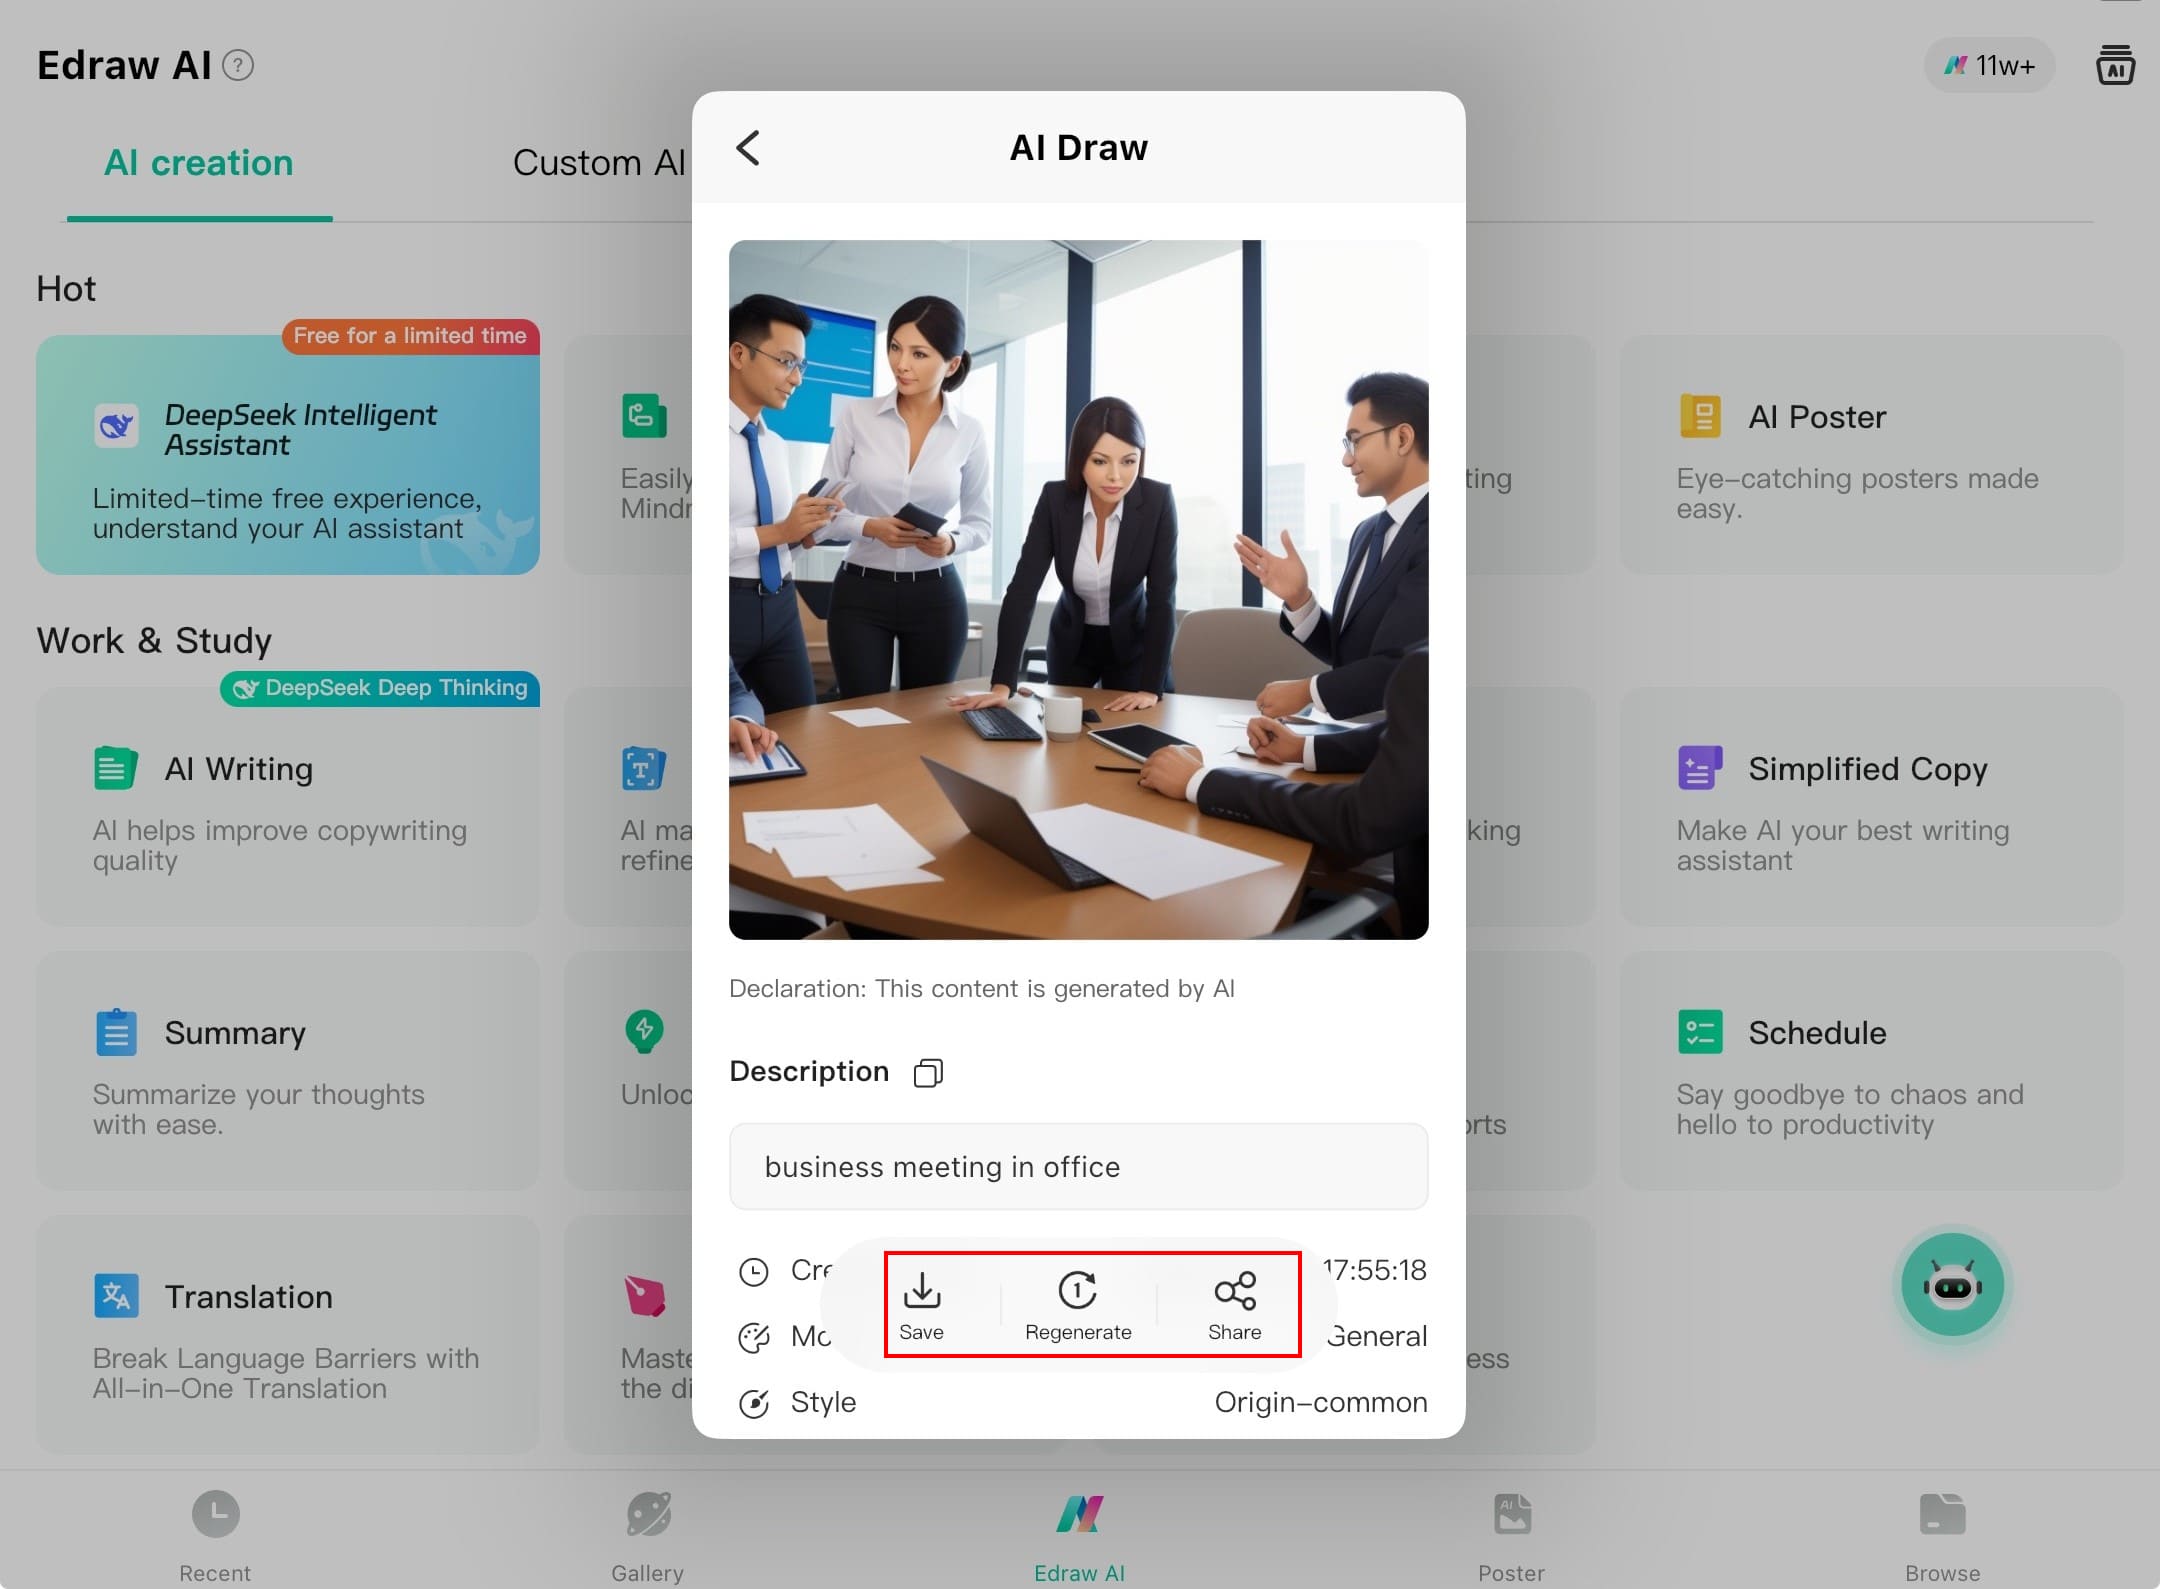Open AI history archive icon

[2115, 66]
